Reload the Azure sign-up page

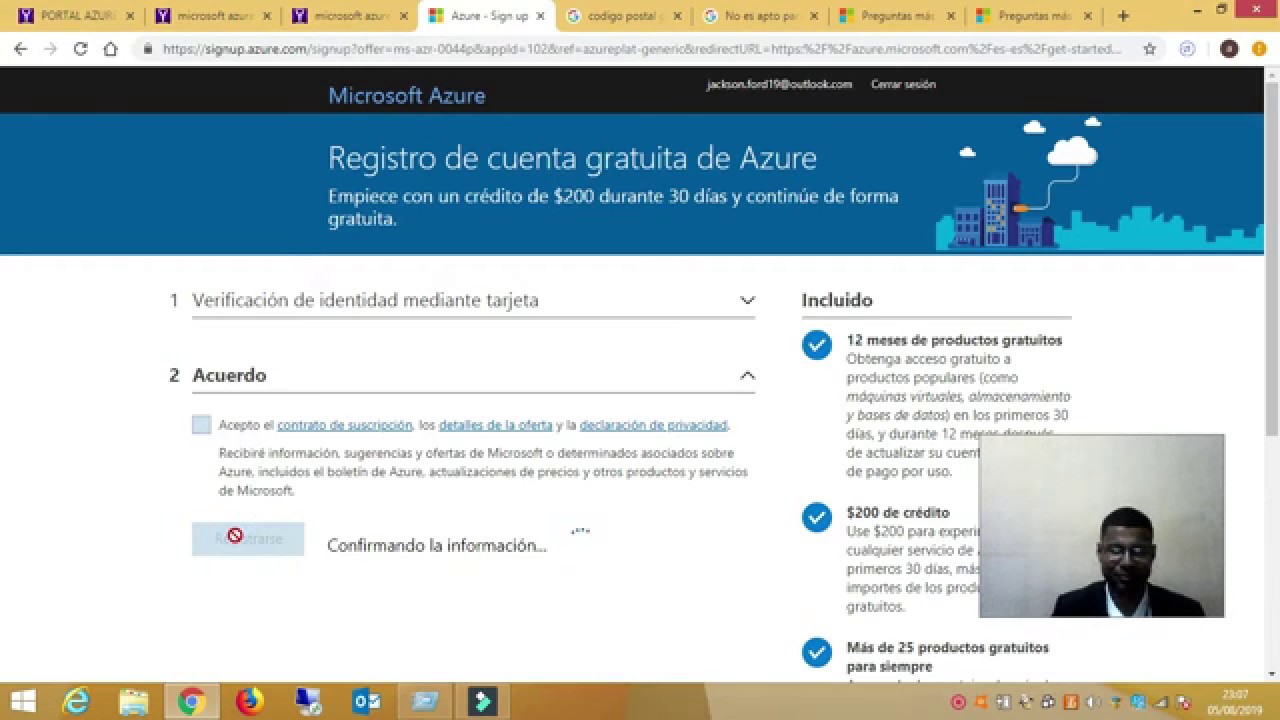tap(81, 49)
